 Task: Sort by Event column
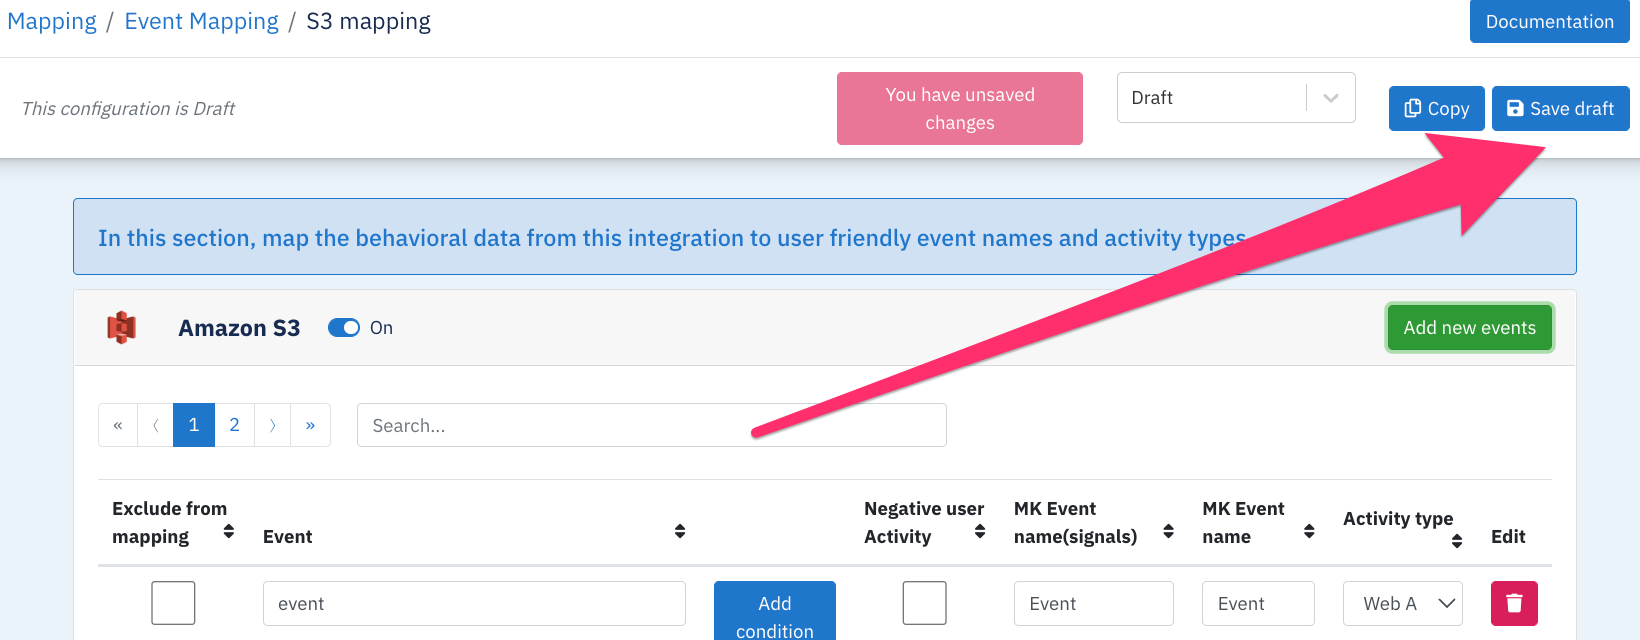pyautogui.click(x=680, y=531)
